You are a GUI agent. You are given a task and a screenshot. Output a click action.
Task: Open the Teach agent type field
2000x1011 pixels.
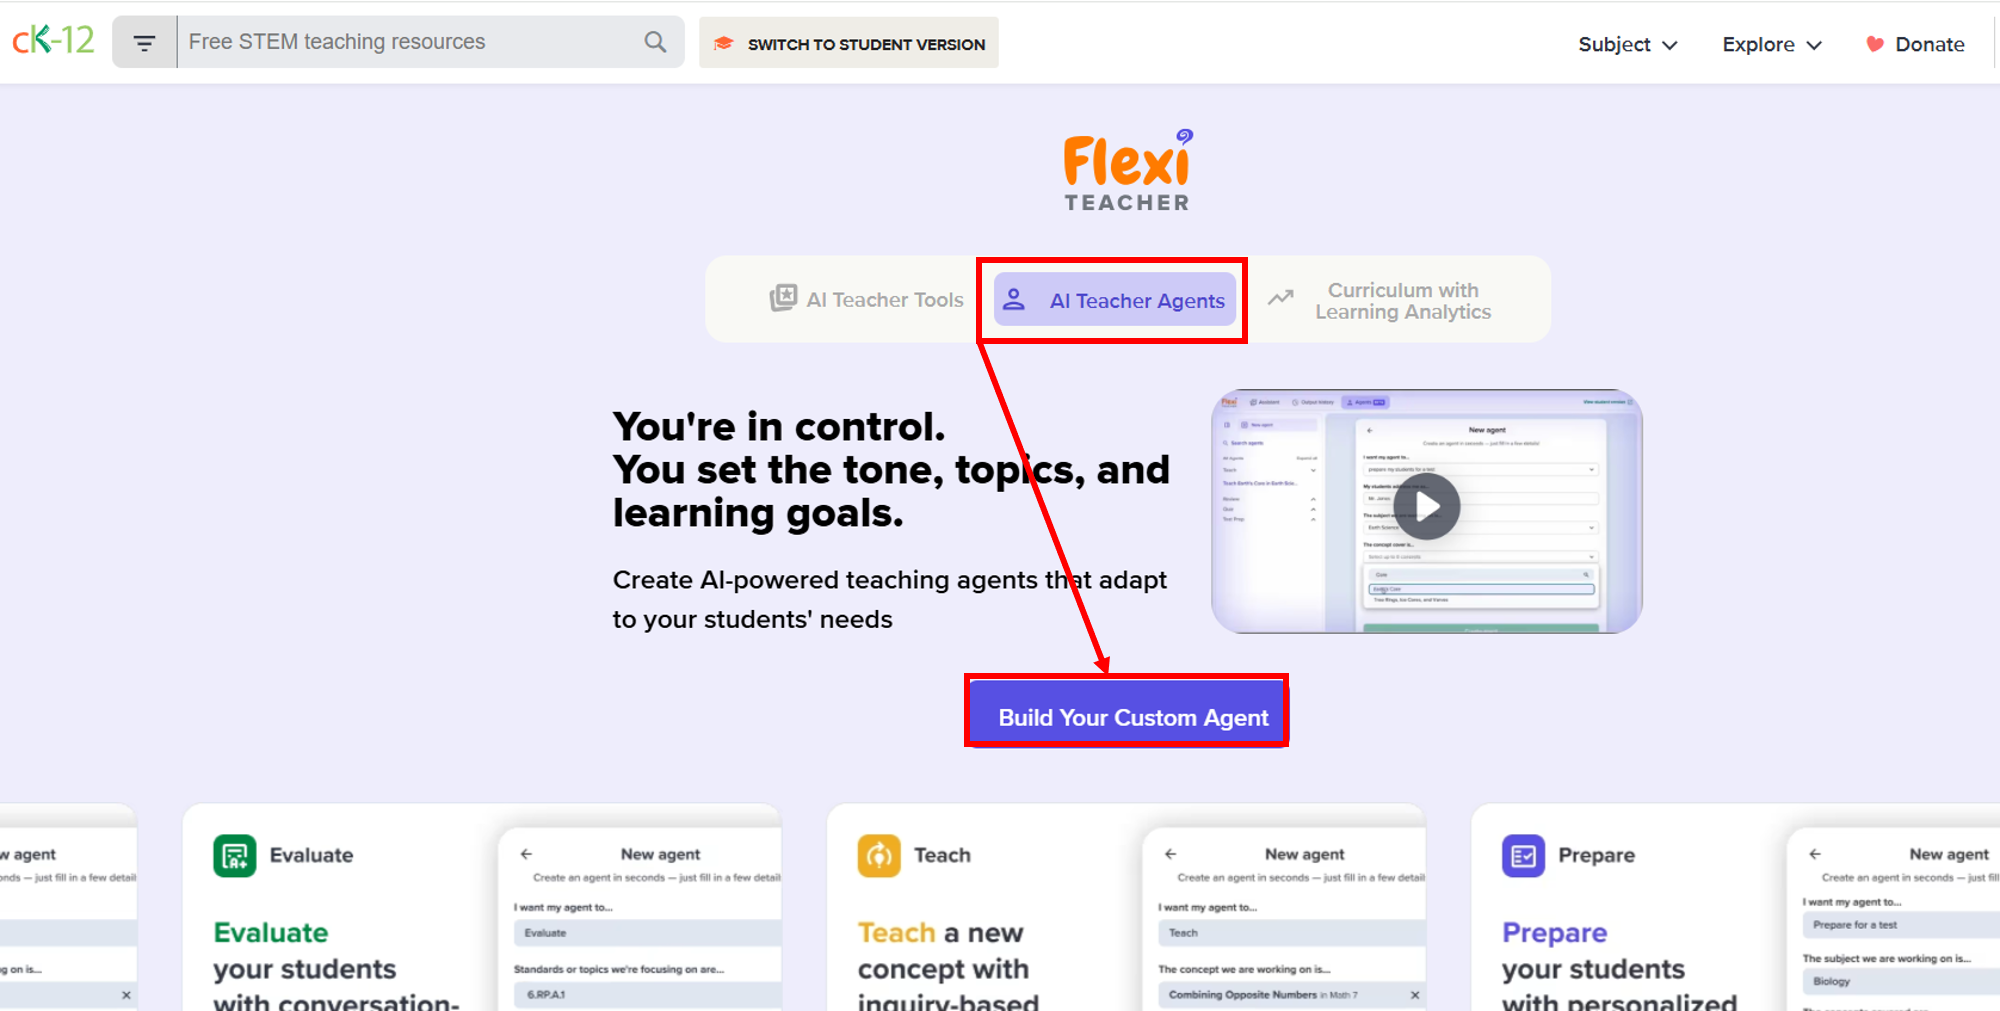pos(1291,933)
